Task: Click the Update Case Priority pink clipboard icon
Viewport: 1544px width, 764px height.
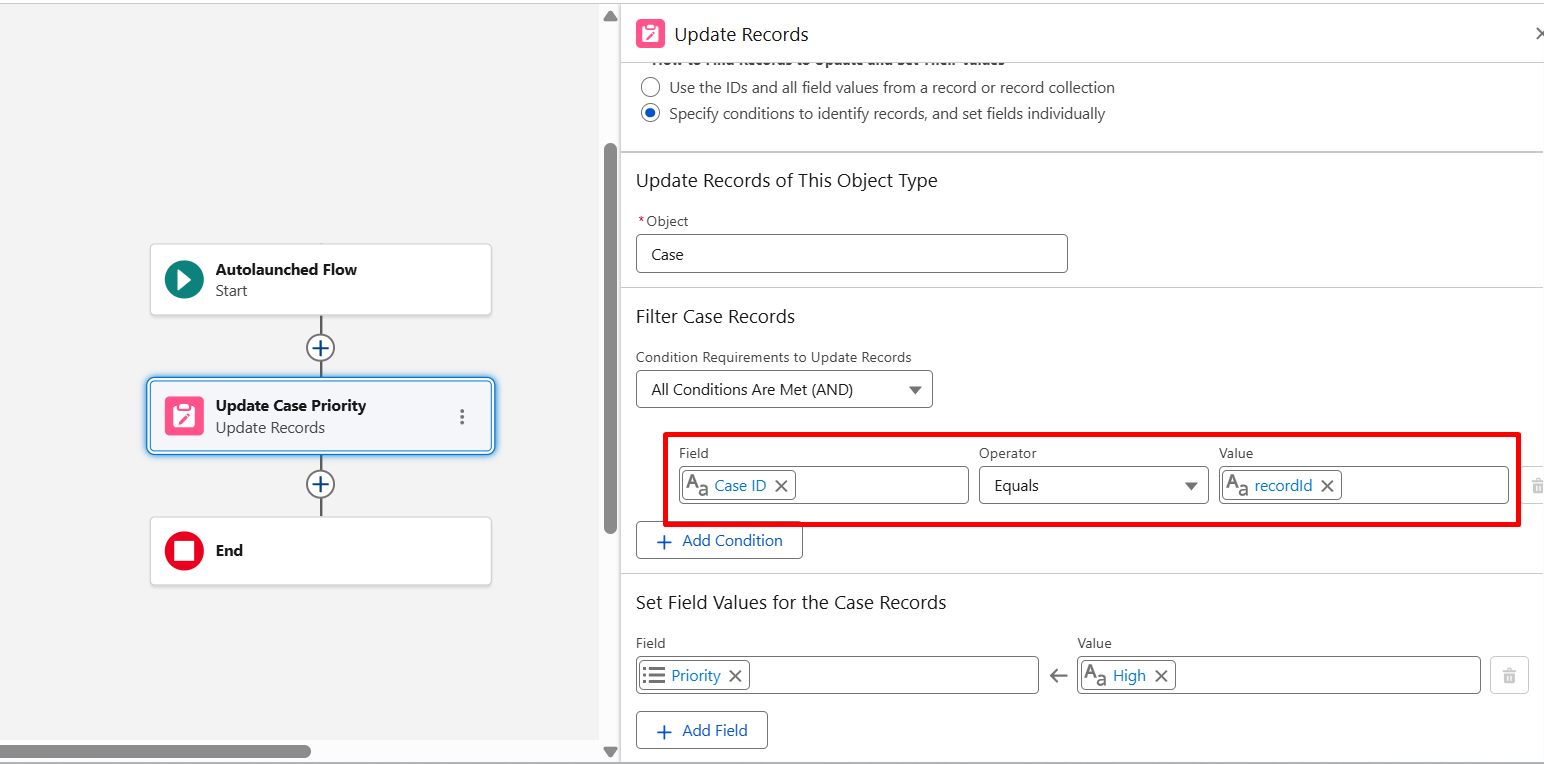Action: point(184,415)
